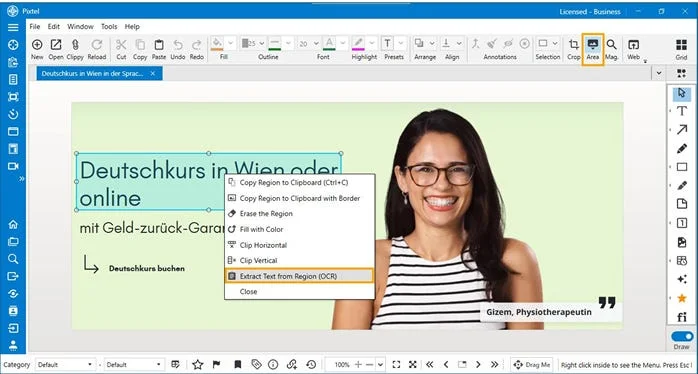Screen dimensions: 698x374
Task: Open the Align dropdown
Action: [x=459, y=43]
